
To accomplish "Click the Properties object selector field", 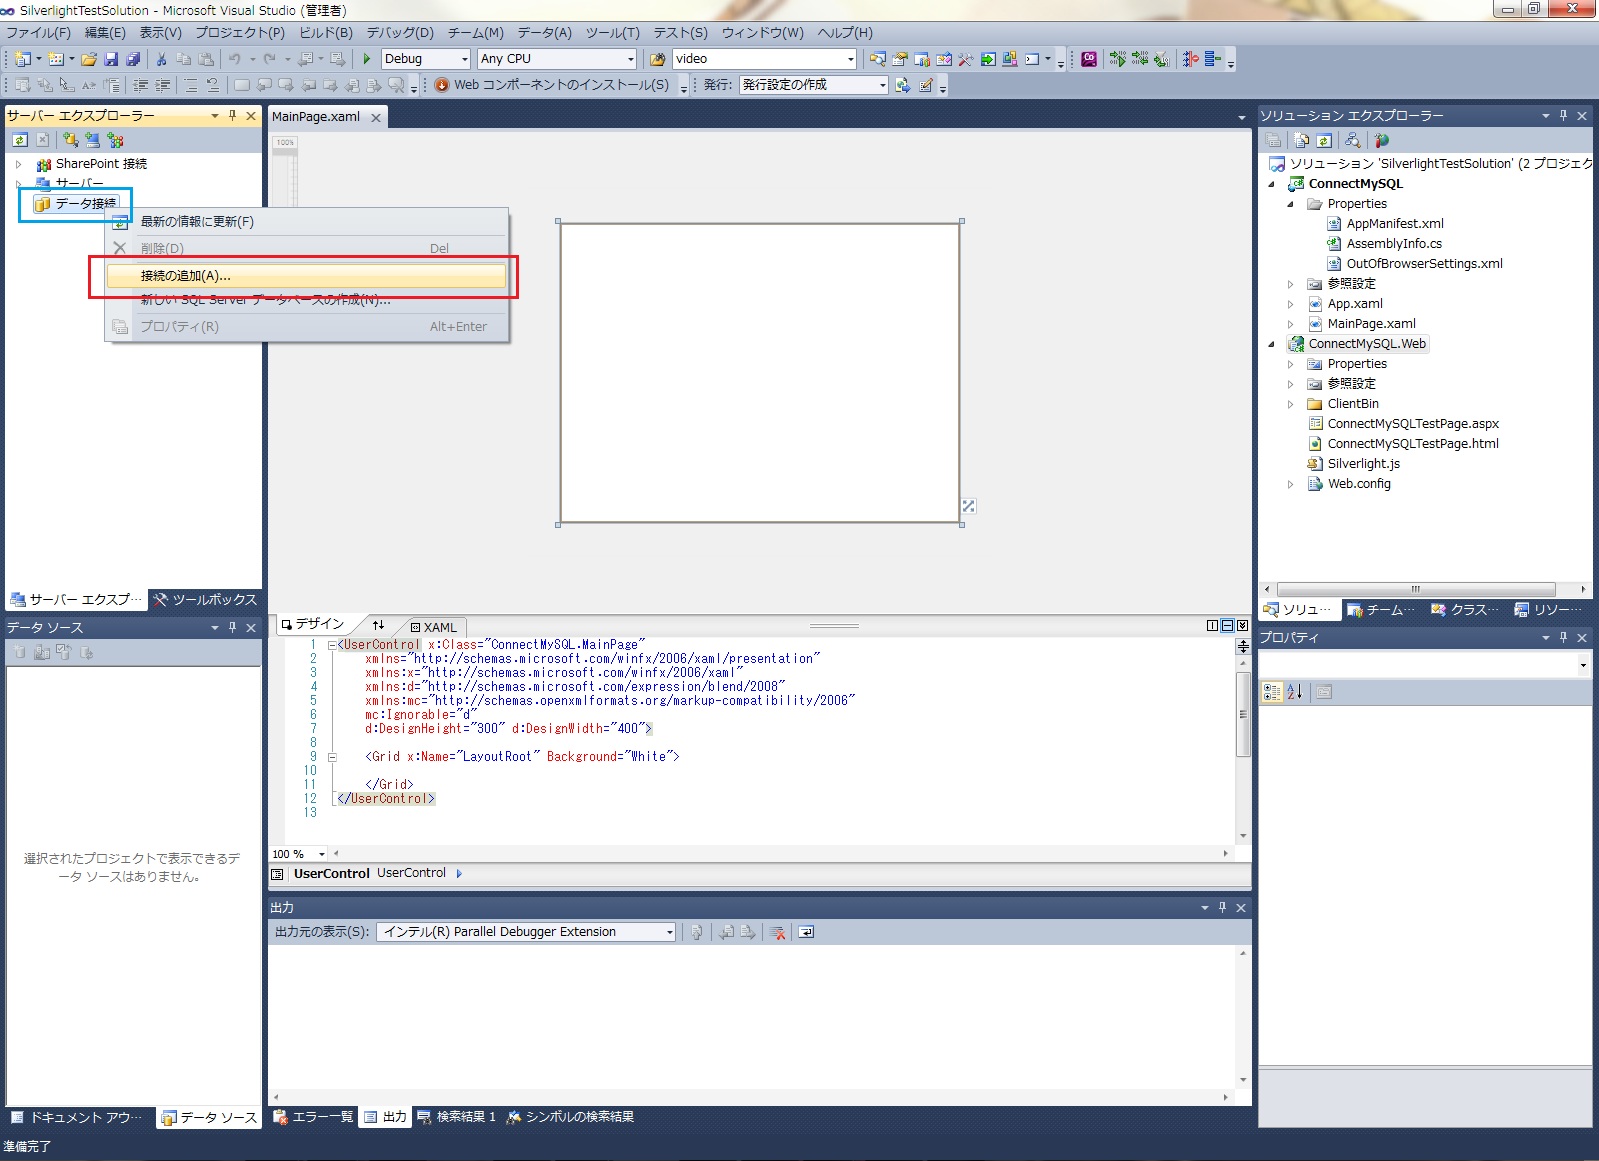I will coord(1424,665).
